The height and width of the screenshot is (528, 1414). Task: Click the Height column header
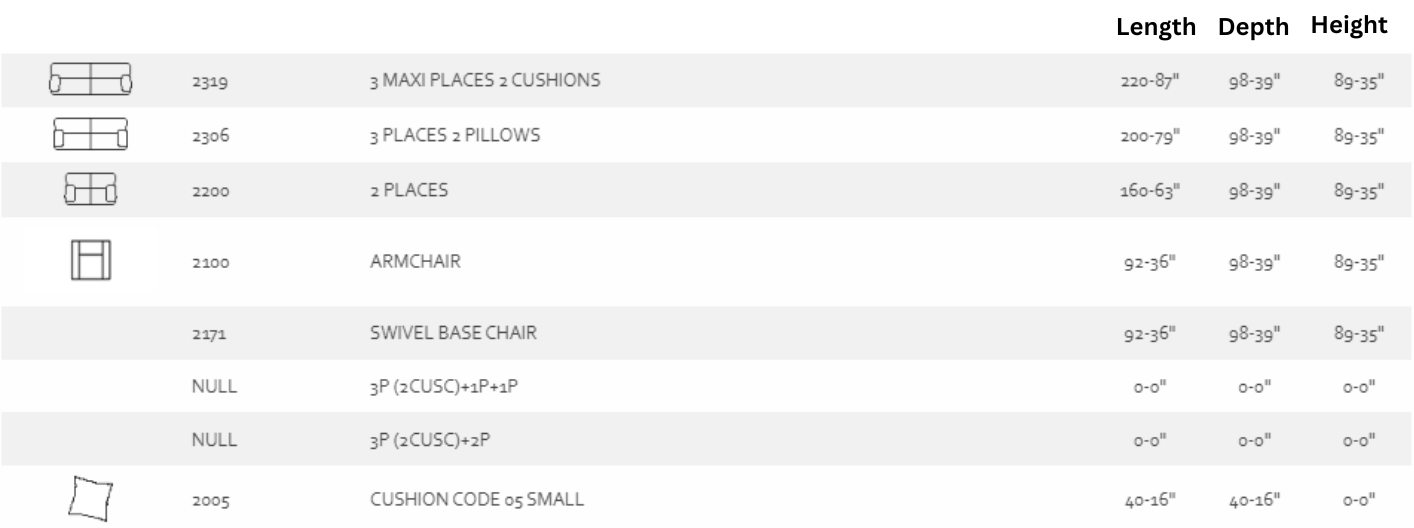pos(1349,26)
